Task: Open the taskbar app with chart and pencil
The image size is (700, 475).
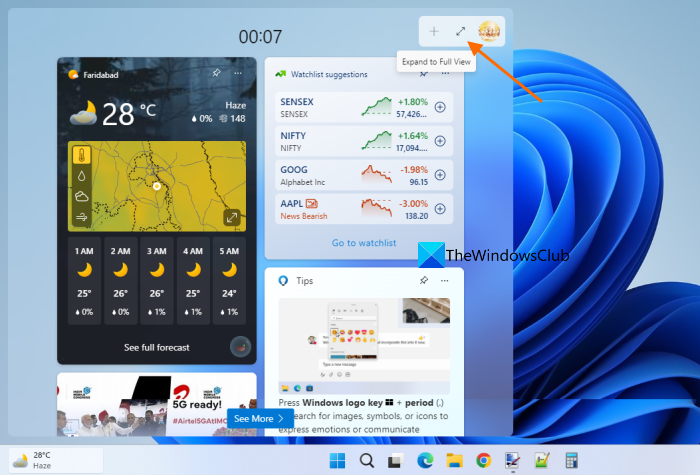Action: [x=542, y=460]
